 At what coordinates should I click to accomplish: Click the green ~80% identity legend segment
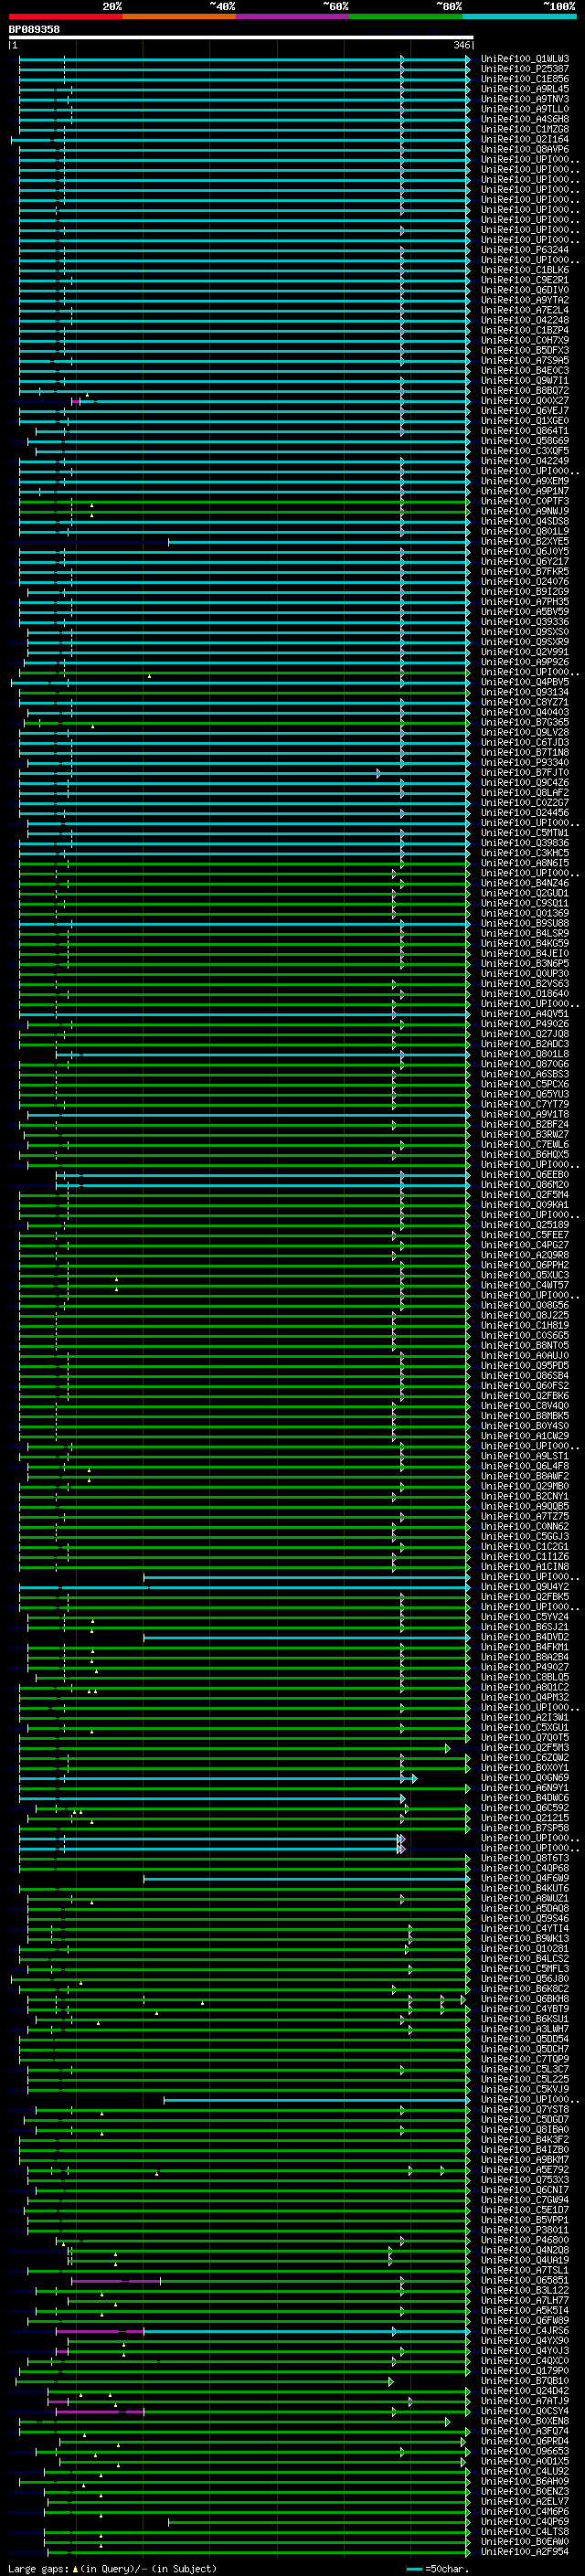click(x=406, y=16)
